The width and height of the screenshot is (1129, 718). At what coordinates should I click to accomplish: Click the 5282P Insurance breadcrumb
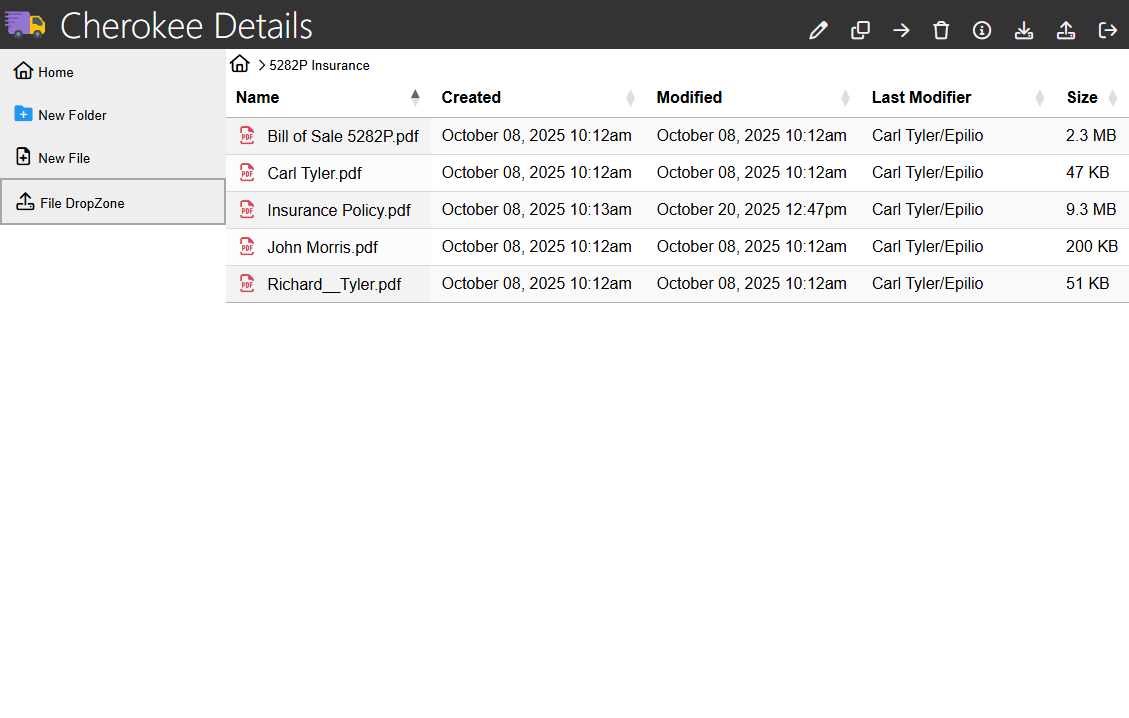click(319, 65)
